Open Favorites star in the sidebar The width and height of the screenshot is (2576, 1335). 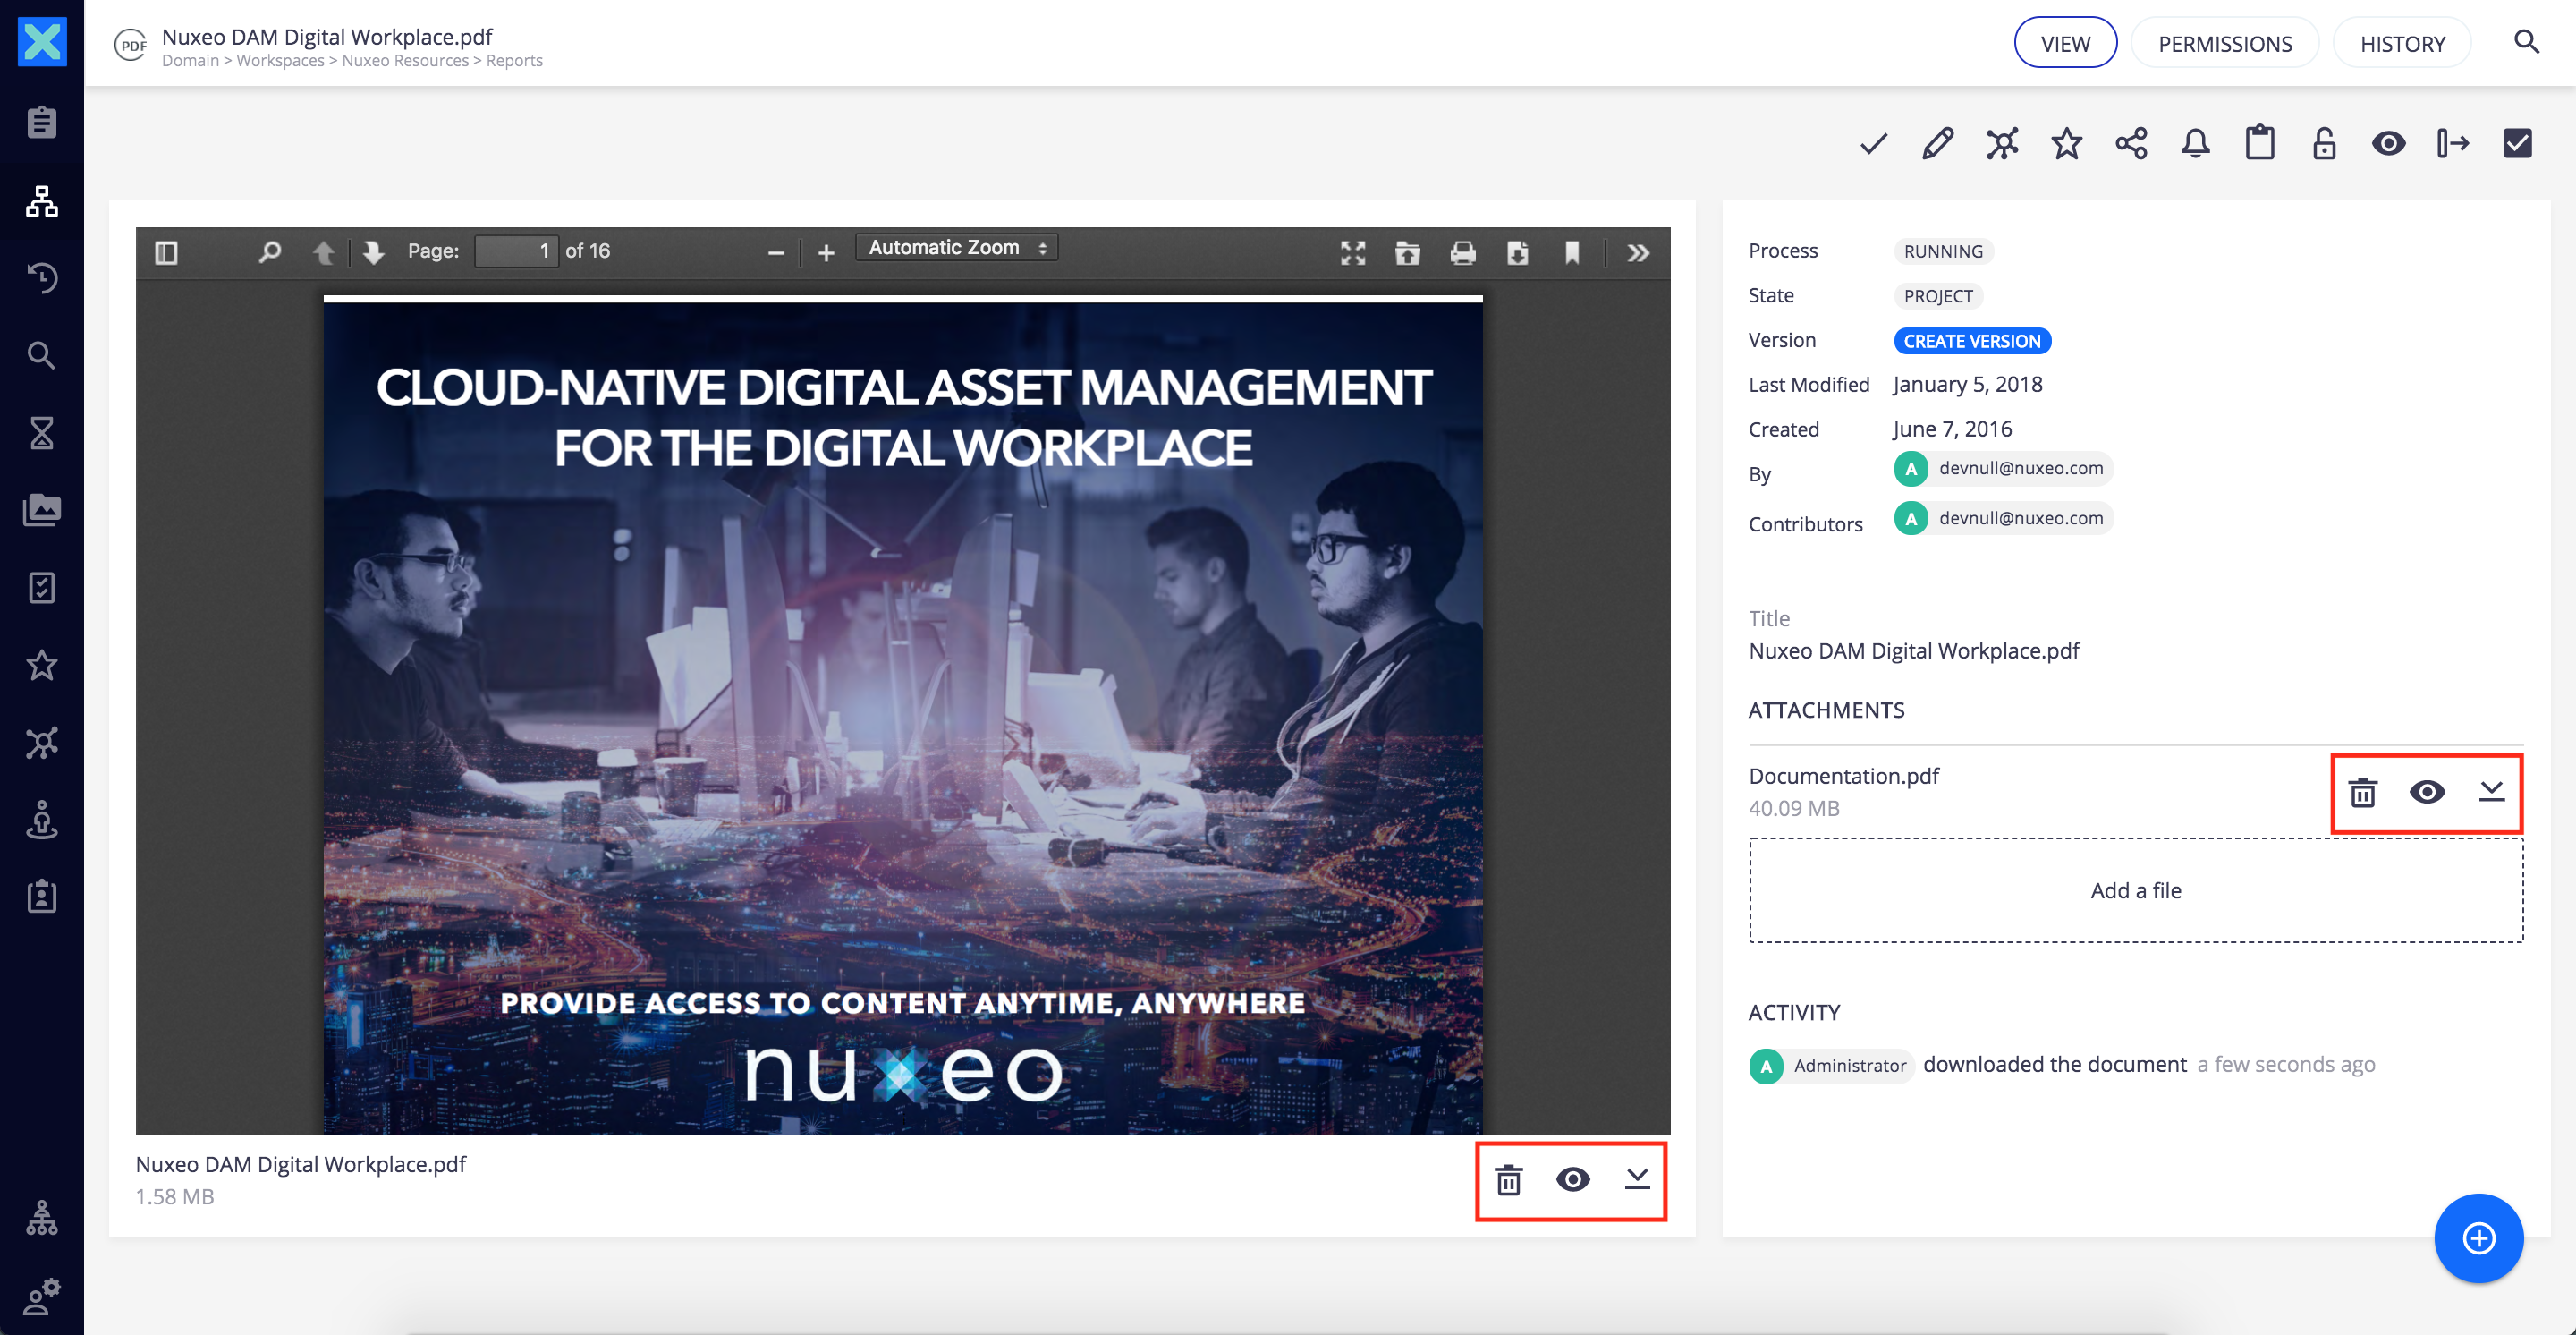[x=42, y=665]
